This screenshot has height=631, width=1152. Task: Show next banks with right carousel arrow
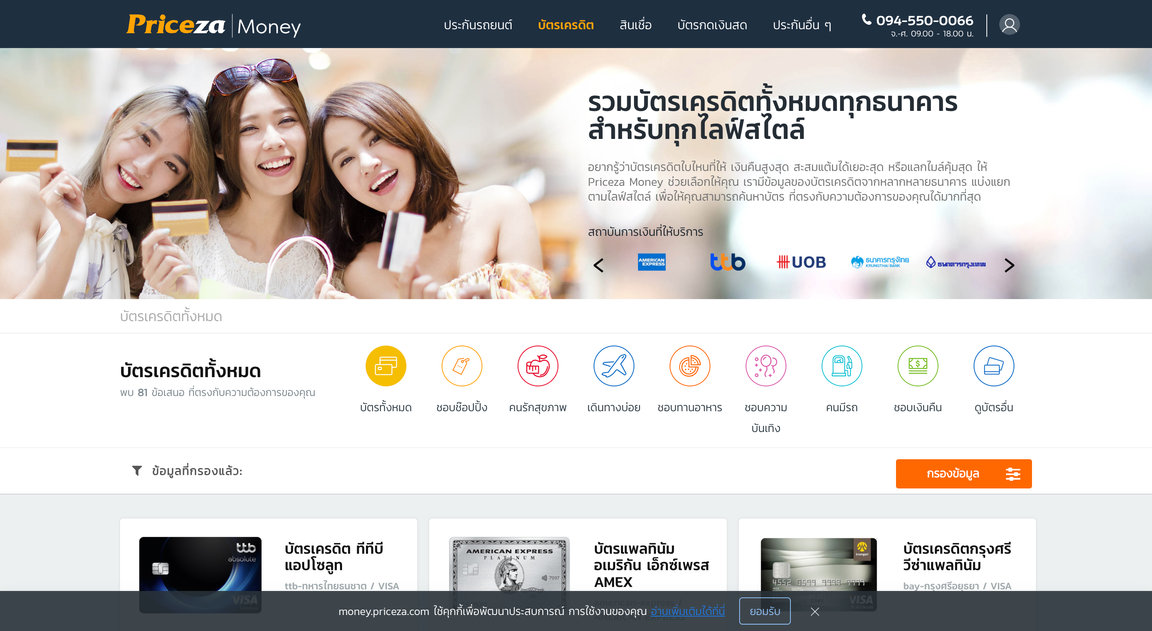[x=1009, y=265]
